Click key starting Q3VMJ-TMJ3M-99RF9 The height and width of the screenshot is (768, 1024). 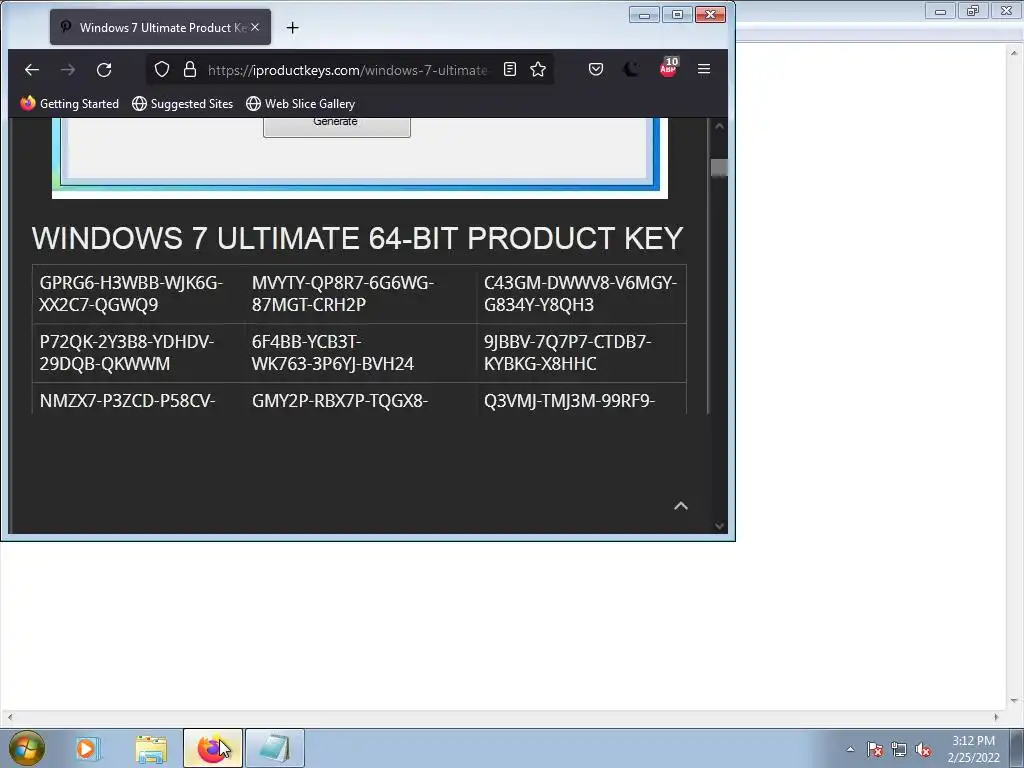tap(569, 400)
